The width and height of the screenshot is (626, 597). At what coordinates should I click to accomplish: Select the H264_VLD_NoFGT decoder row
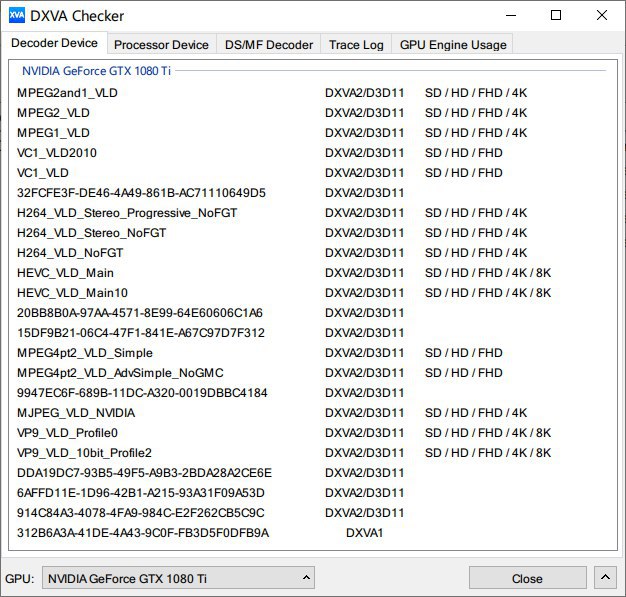coord(70,253)
